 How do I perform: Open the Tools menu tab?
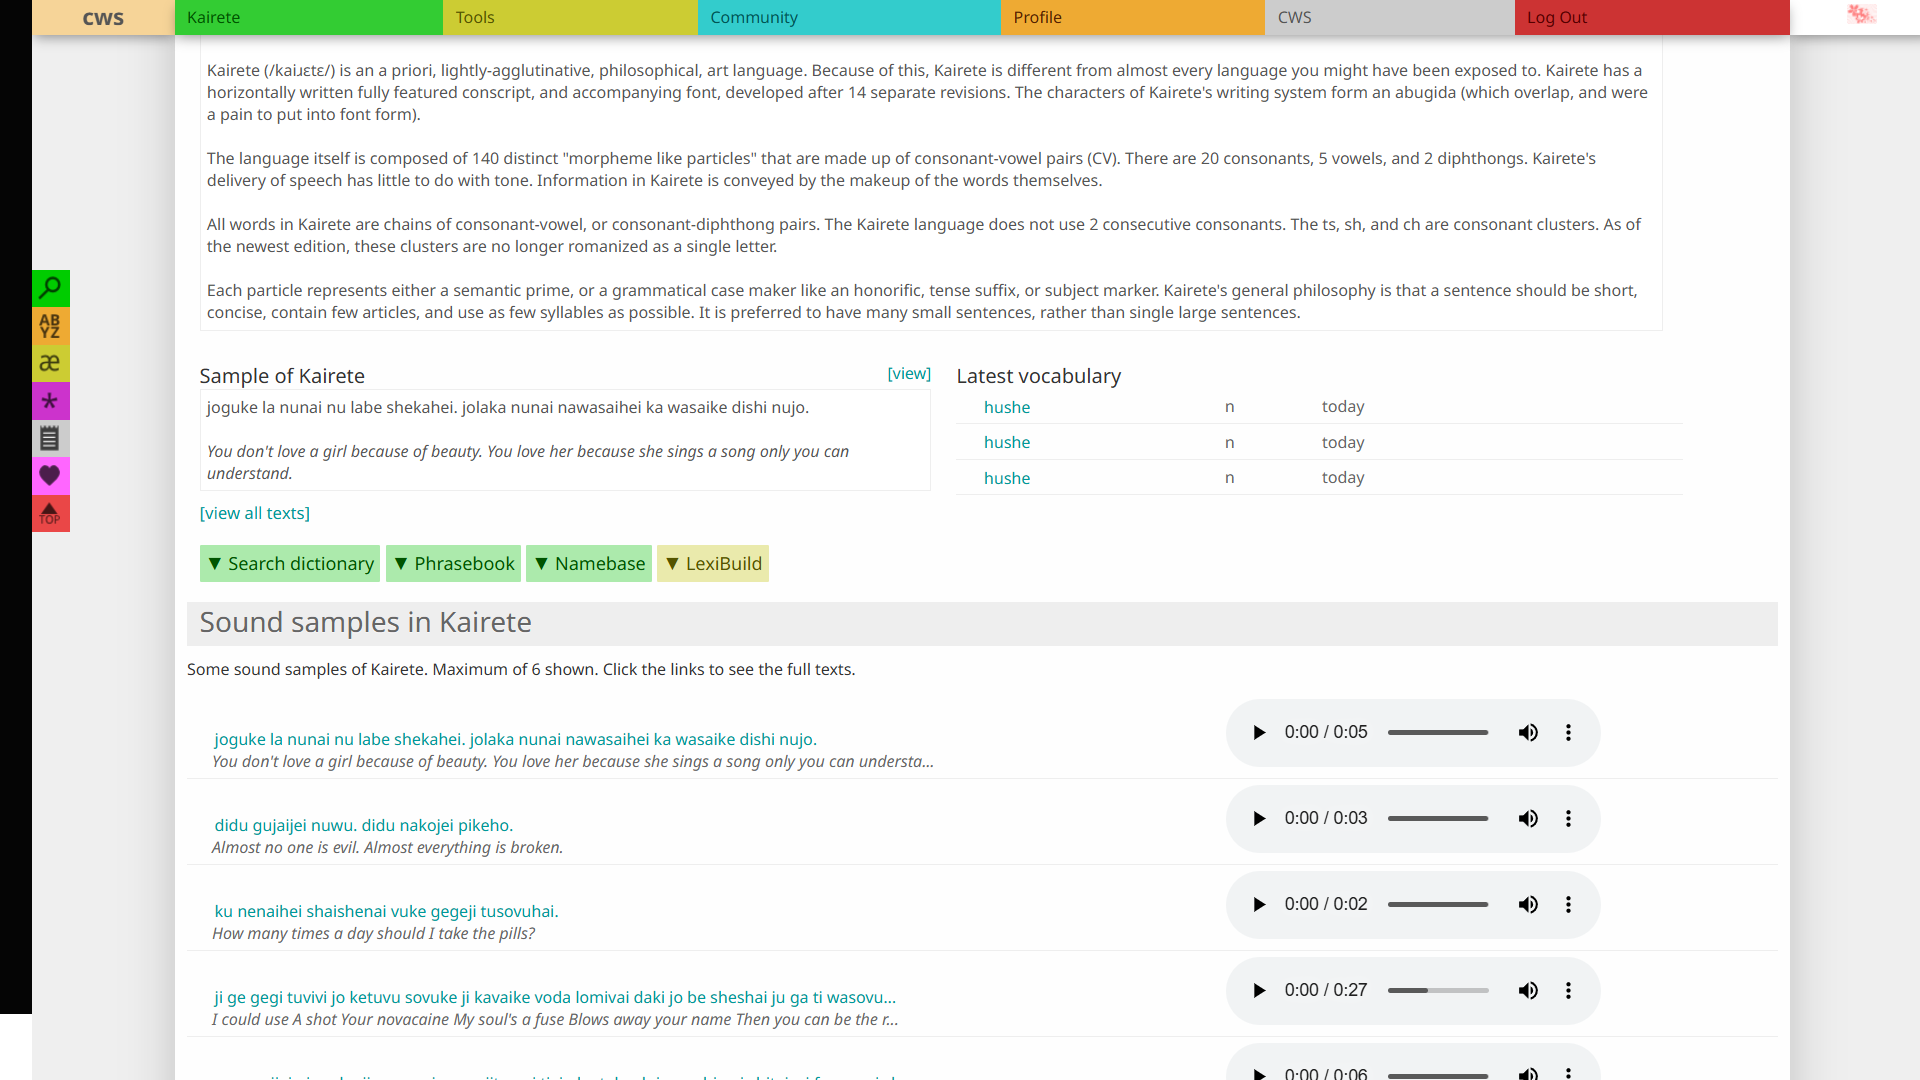(570, 17)
